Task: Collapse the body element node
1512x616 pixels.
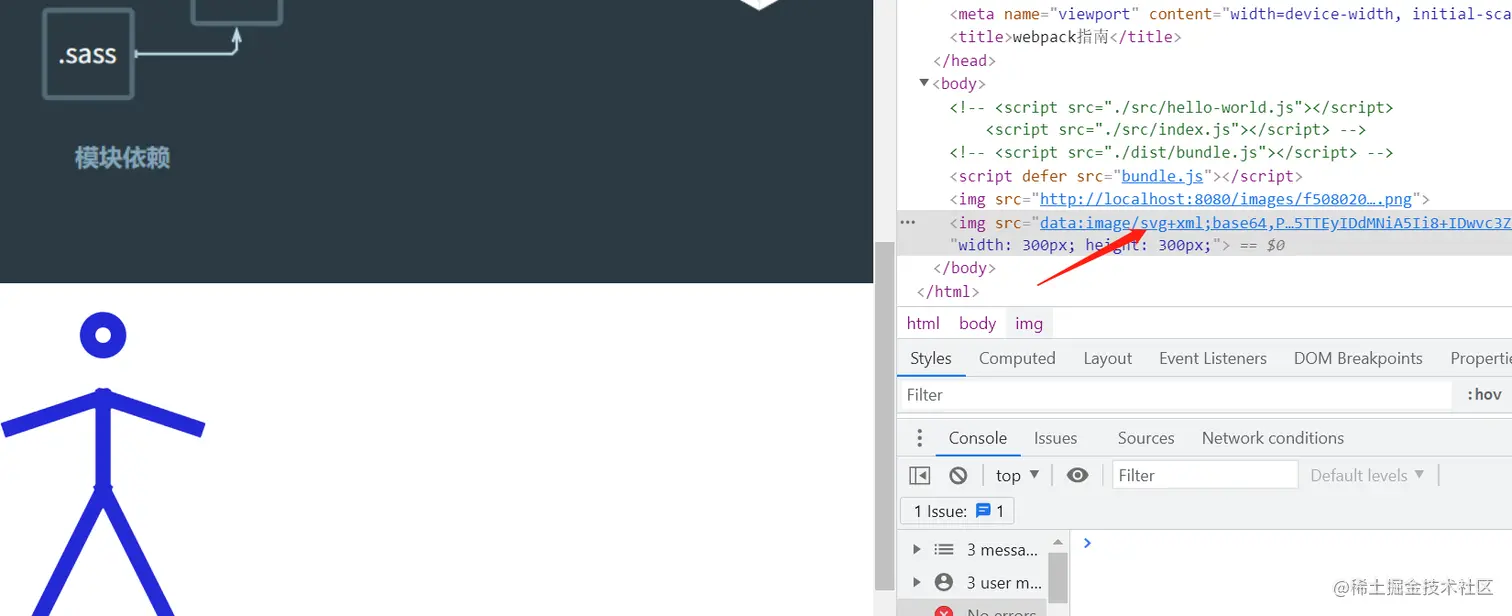Action: pyautogui.click(x=924, y=83)
